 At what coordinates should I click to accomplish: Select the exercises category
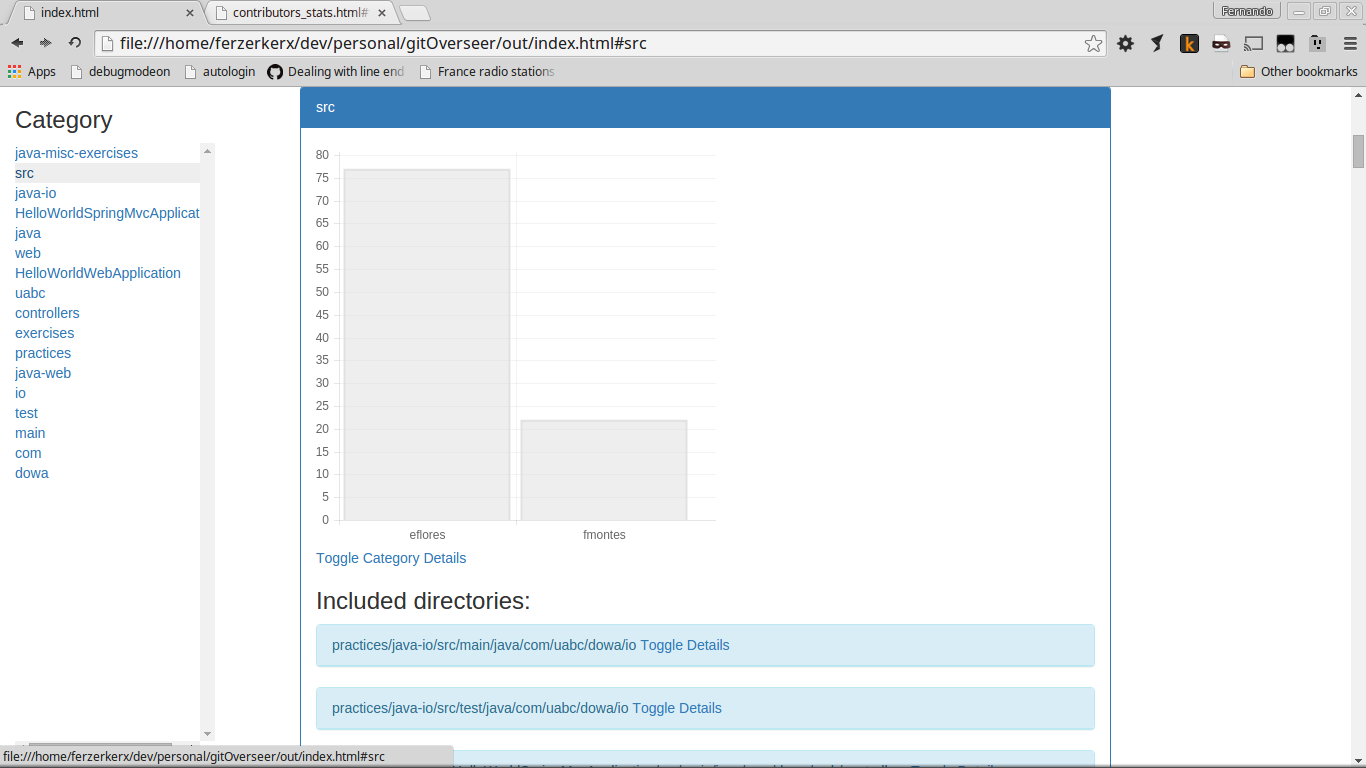pyautogui.click(x=44, y=333)
